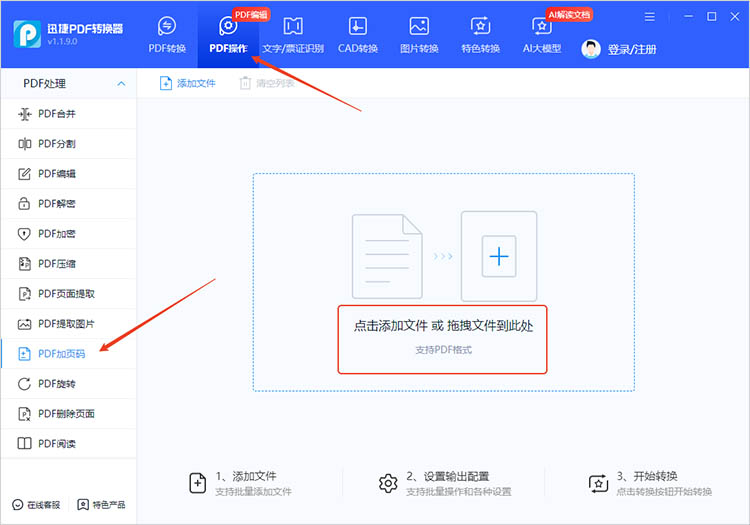Select PDF加页码 in the sidebar
Image resolution: width=750 pixels, height=525 pixels.
[68, 354]
